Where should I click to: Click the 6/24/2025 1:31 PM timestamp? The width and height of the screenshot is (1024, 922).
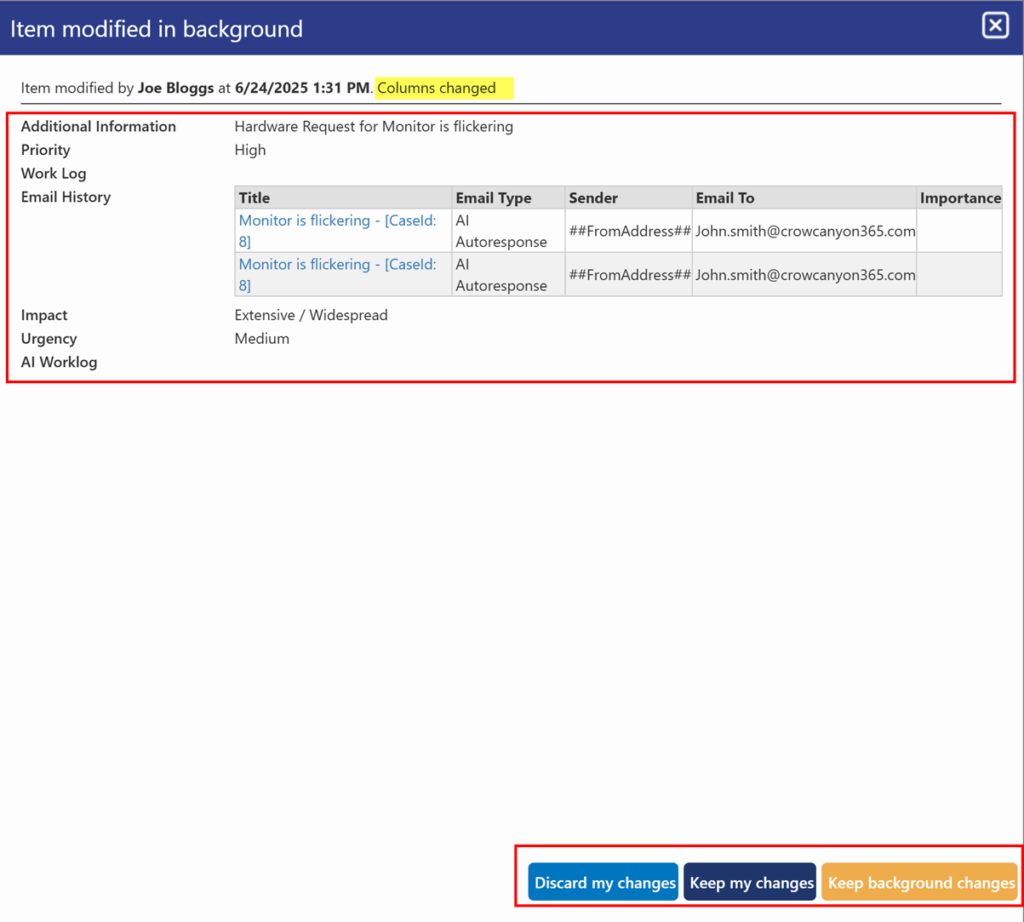click(x=302, y=88)
